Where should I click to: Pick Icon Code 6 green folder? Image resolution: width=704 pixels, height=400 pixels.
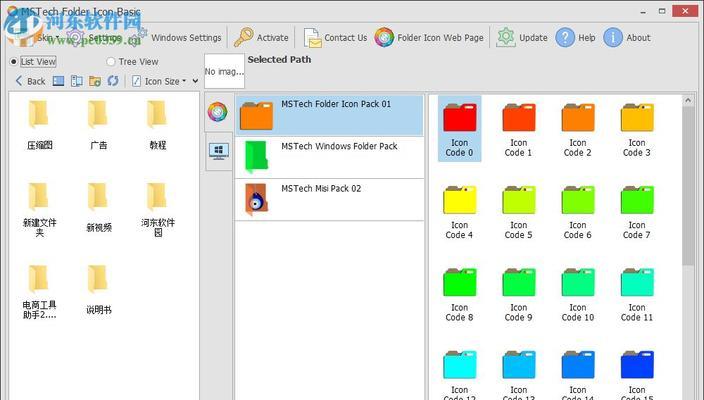click(x=578, y=211)
